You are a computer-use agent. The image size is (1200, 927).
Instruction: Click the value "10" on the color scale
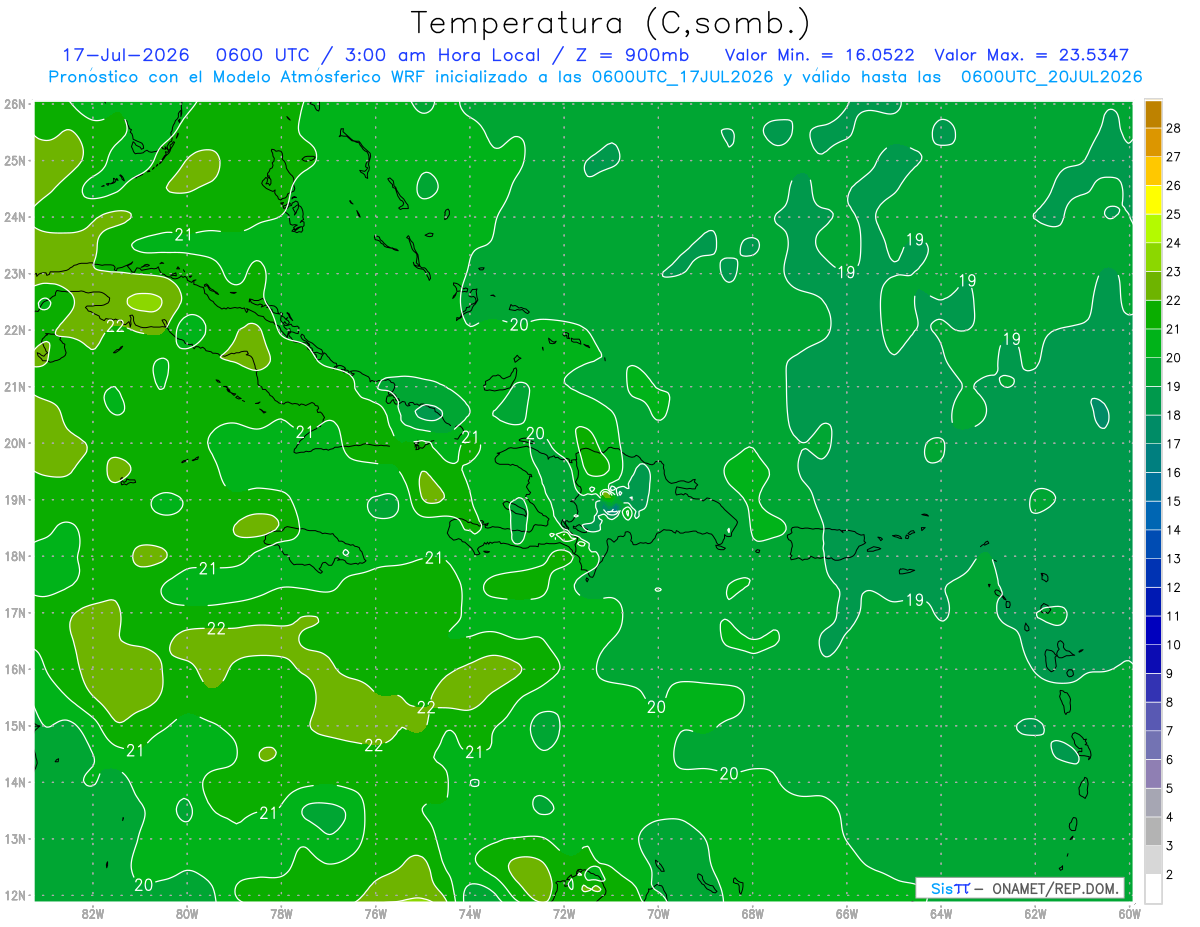coord(1173,645)
